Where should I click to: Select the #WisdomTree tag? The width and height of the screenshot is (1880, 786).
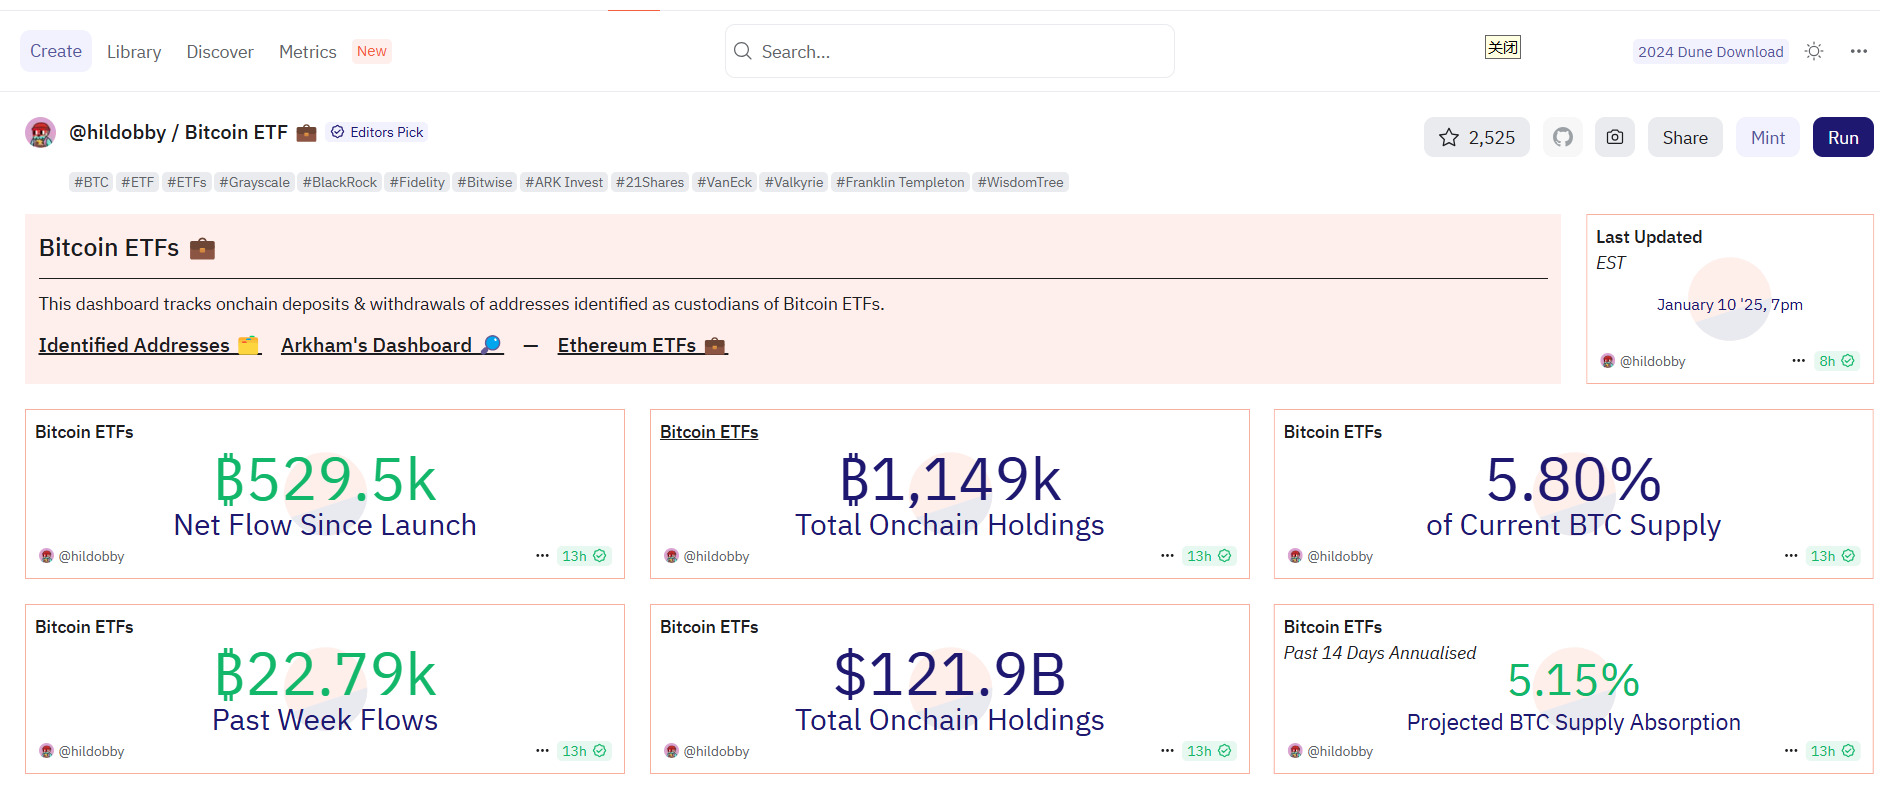pos(1021,182)
